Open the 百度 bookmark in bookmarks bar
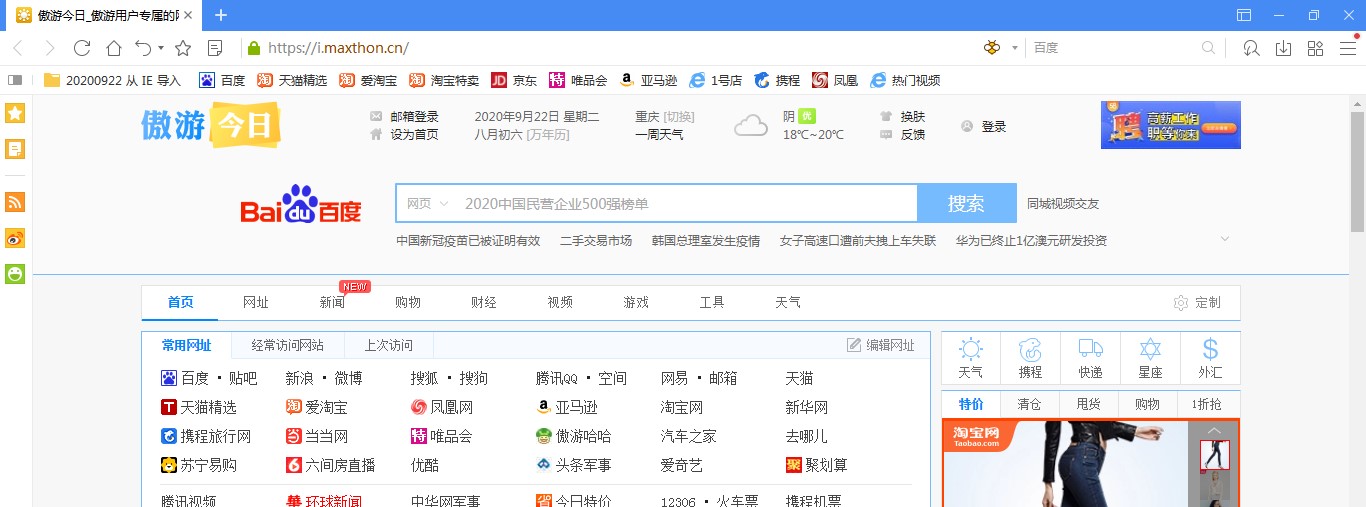Viewport: 1366px width, 507px height. point(222,80)
